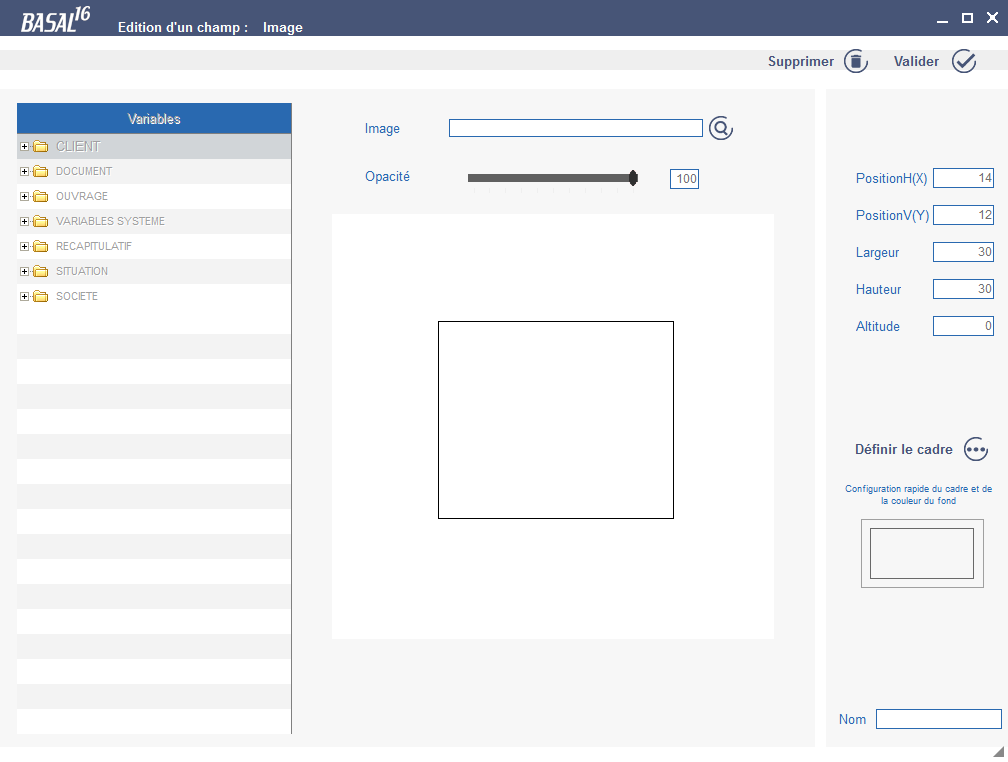Click the DOCUMENT folder icon
1008x762 pixels.
tap(40, 172)
